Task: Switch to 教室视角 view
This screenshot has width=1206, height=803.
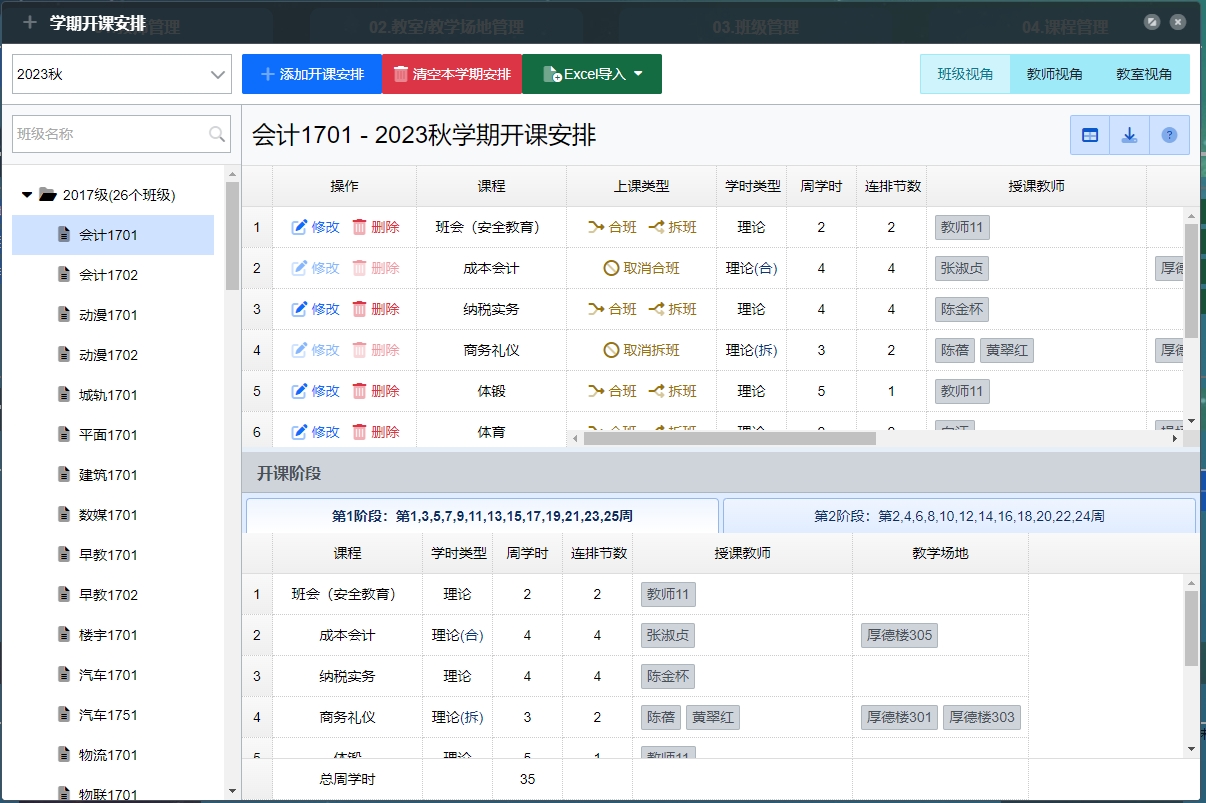Action: coord(1144,74)
